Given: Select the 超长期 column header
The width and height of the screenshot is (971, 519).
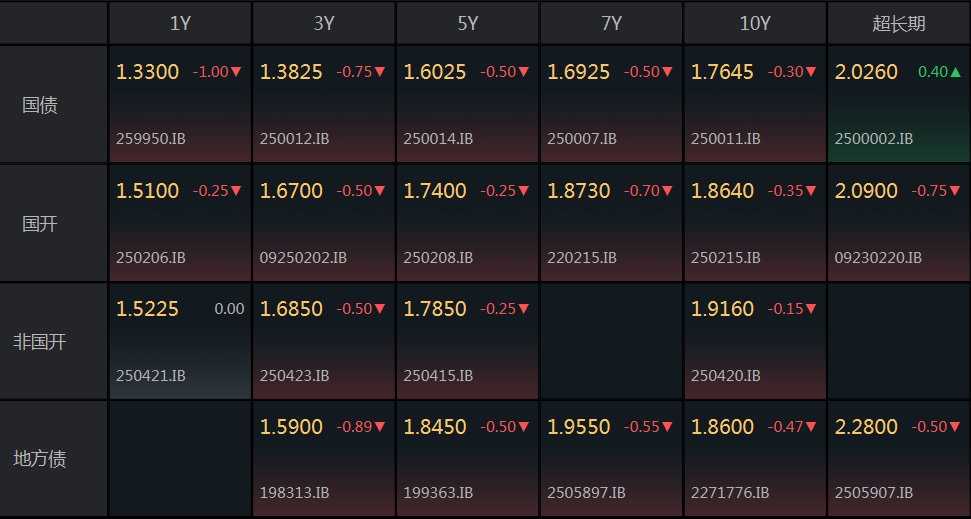Looking at the screenshot, I should [899, 24].
